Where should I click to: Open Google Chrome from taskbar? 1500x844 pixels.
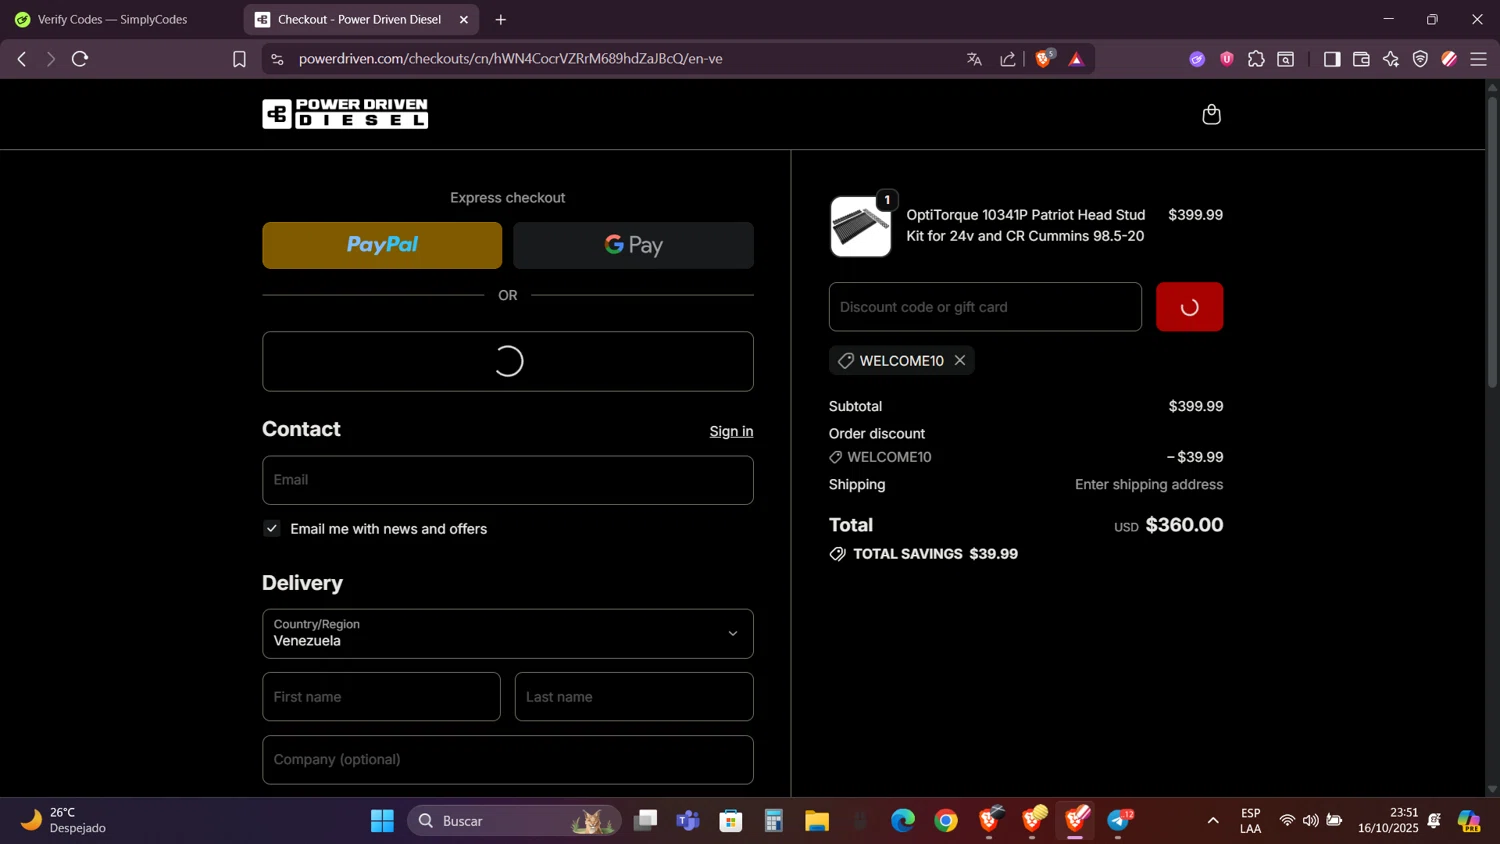(946, 821)
